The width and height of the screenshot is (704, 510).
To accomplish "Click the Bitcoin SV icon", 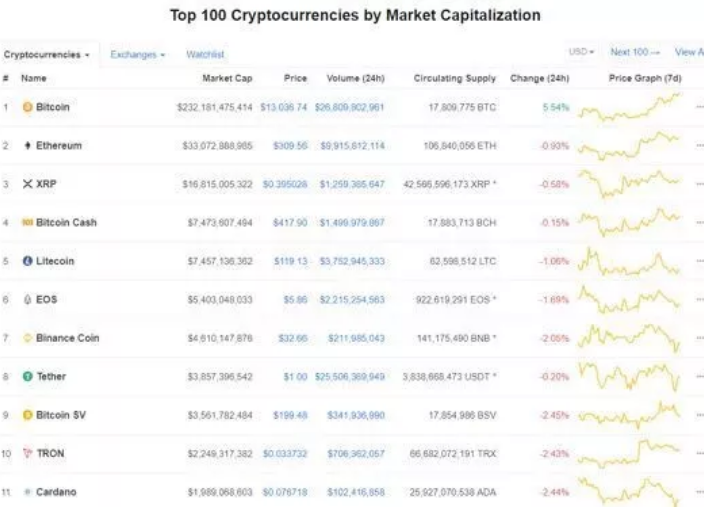I will pyautogui.click(x=27, y=415).
